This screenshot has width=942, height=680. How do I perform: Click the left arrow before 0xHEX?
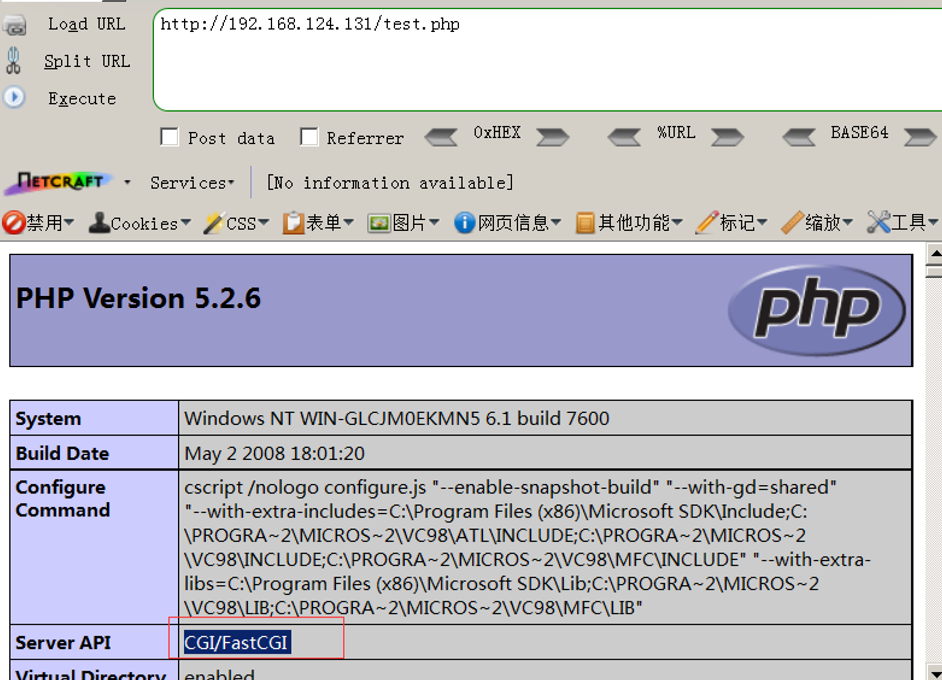[442, 137]
